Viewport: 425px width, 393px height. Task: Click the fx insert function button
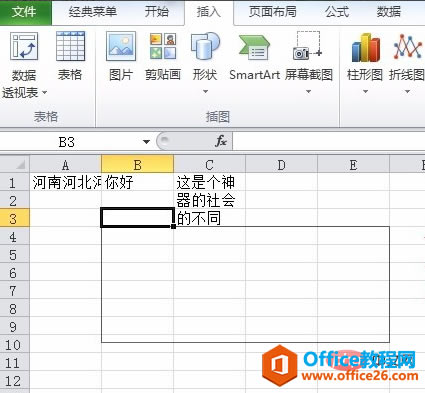click(x=221, y=141)
